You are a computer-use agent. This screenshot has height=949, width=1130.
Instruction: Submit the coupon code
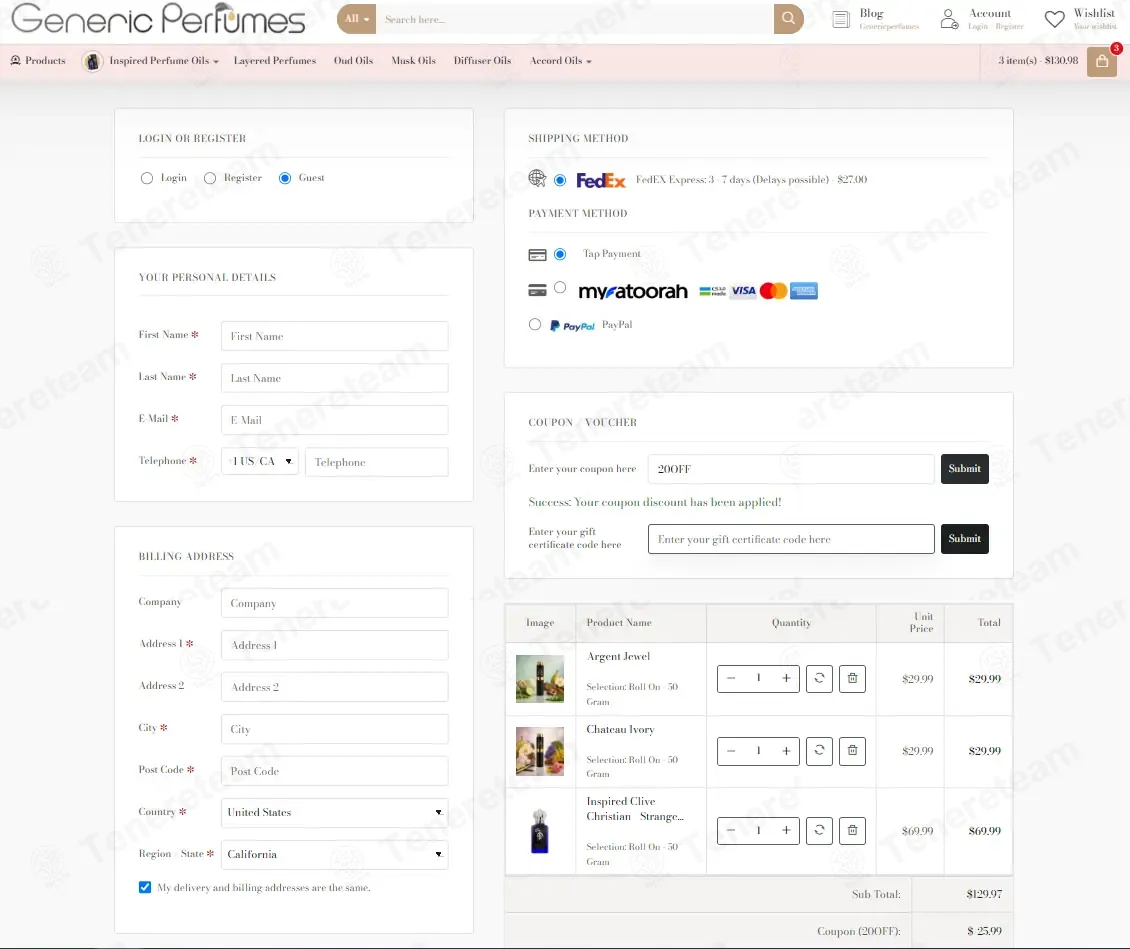(x=964, y=468)
